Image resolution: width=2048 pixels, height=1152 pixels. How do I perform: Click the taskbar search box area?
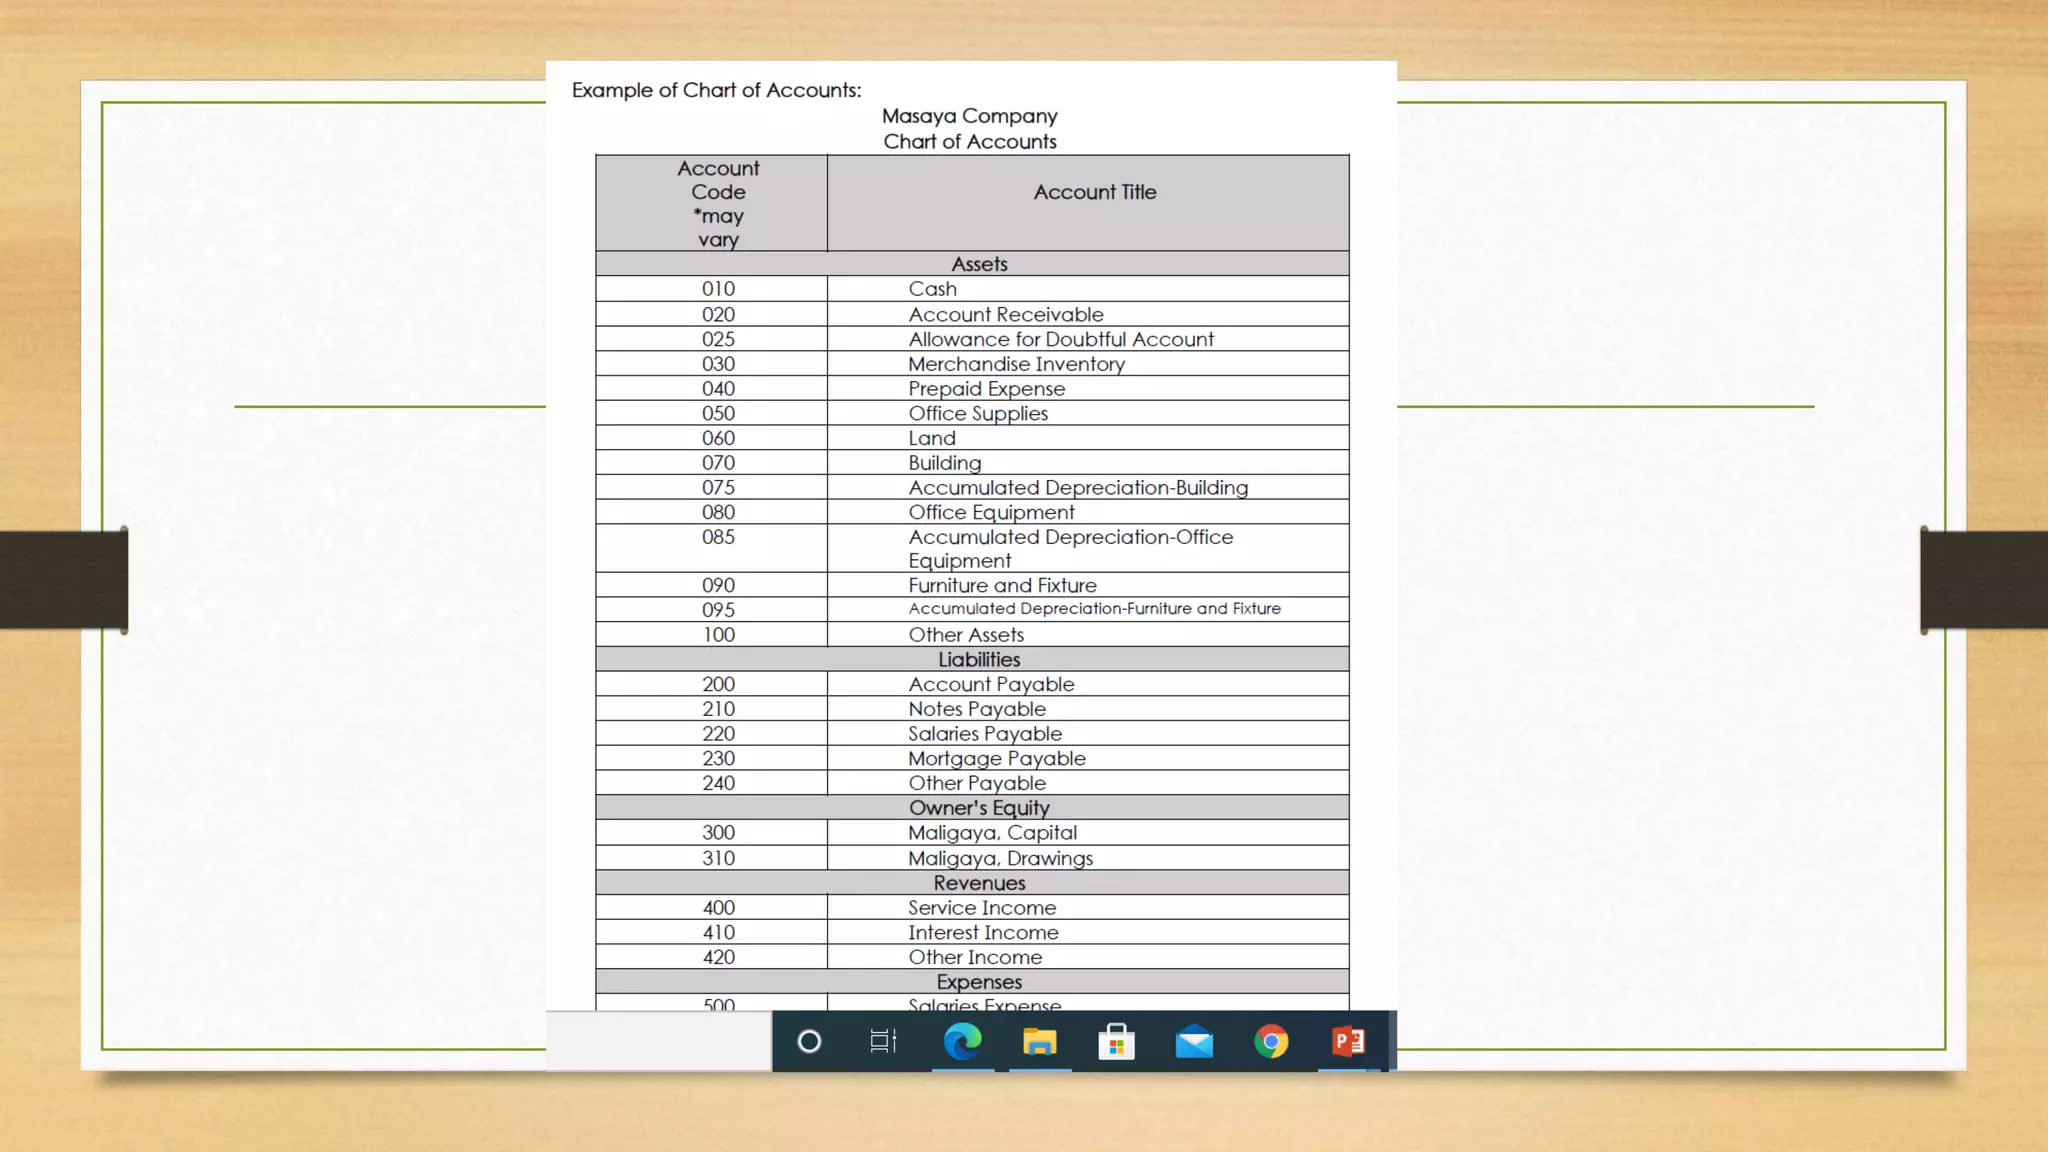659,1042
